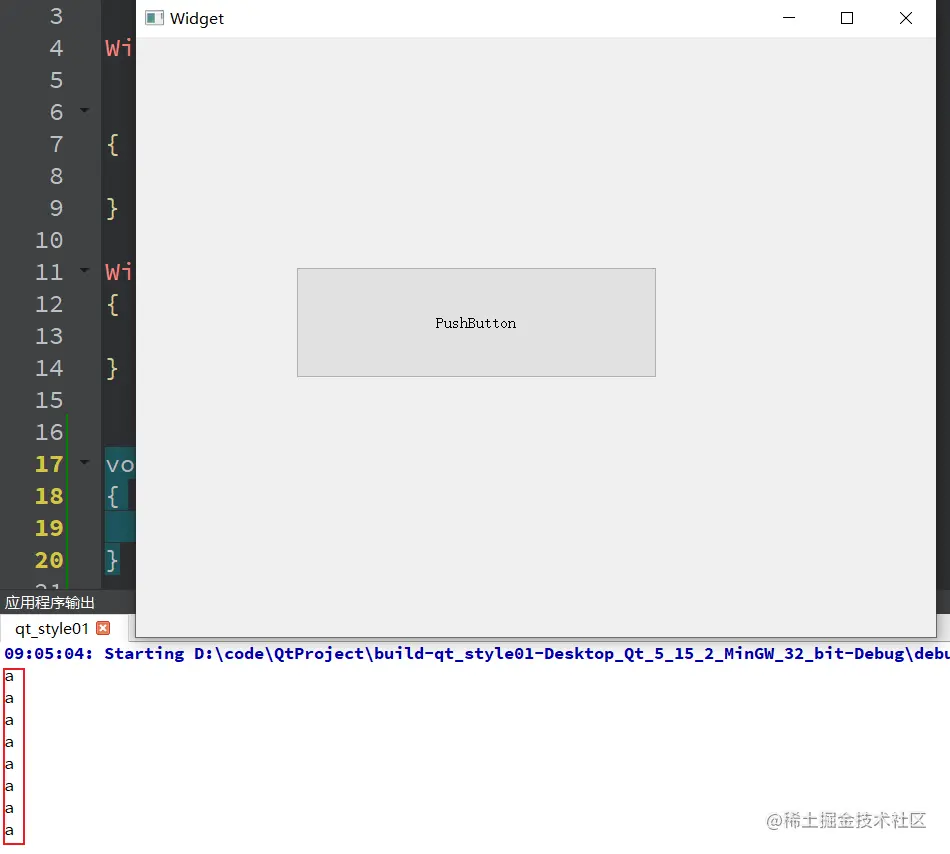Close the Widget window
950x854 pixels.
[x=906, y=18]
